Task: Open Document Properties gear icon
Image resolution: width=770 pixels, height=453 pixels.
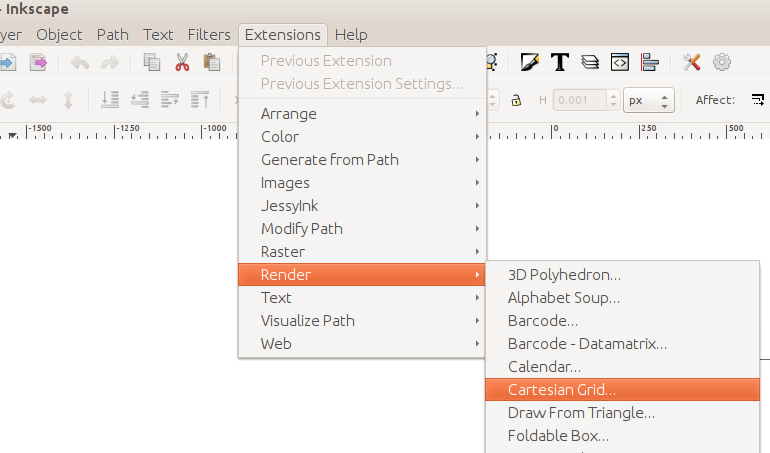Action: (x=722, y=62)
